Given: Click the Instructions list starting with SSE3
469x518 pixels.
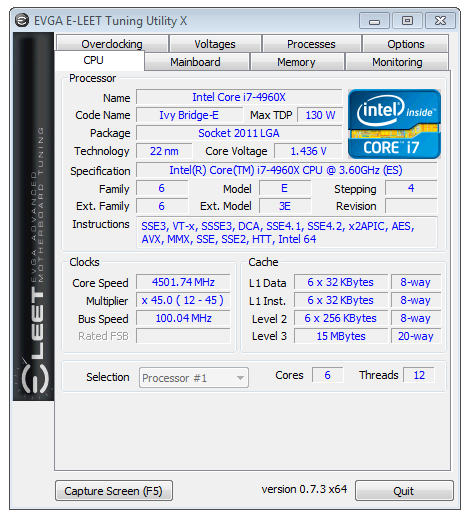Looking at the screenshot, I should pos(287,233).
